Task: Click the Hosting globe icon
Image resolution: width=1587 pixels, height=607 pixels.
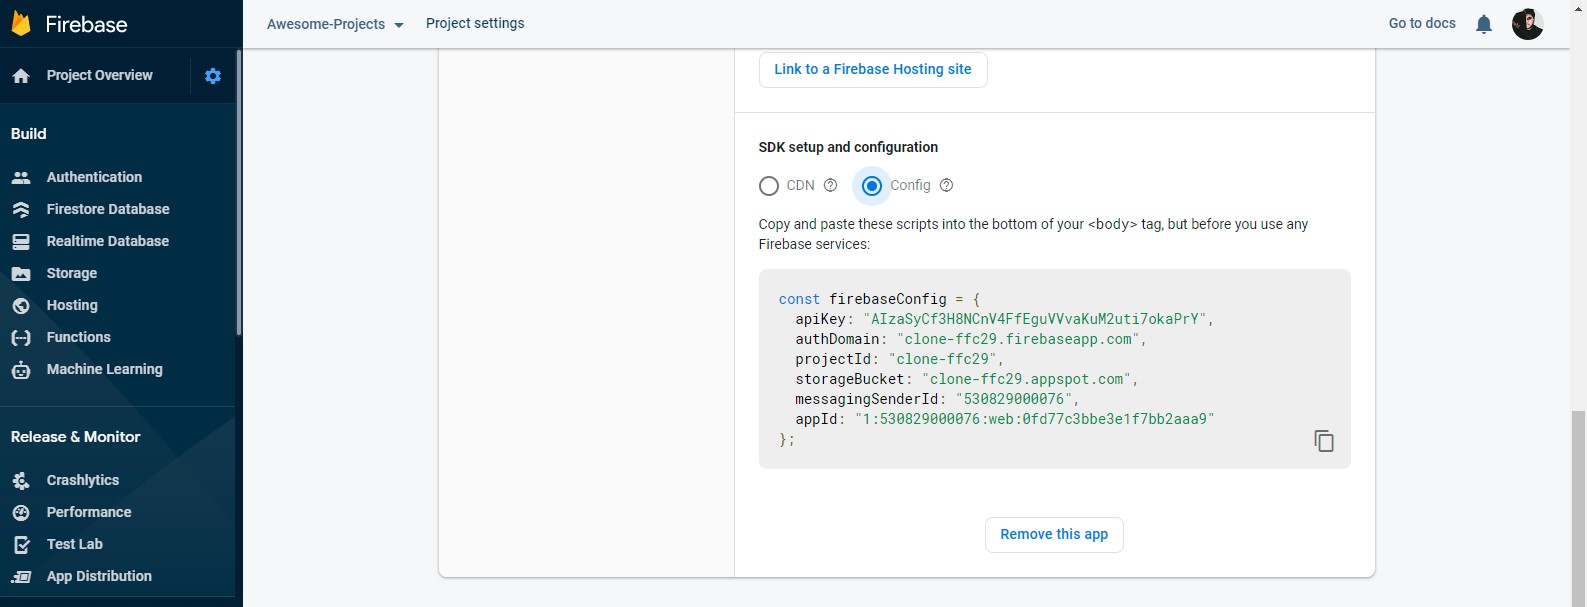Action: (21, 306)
